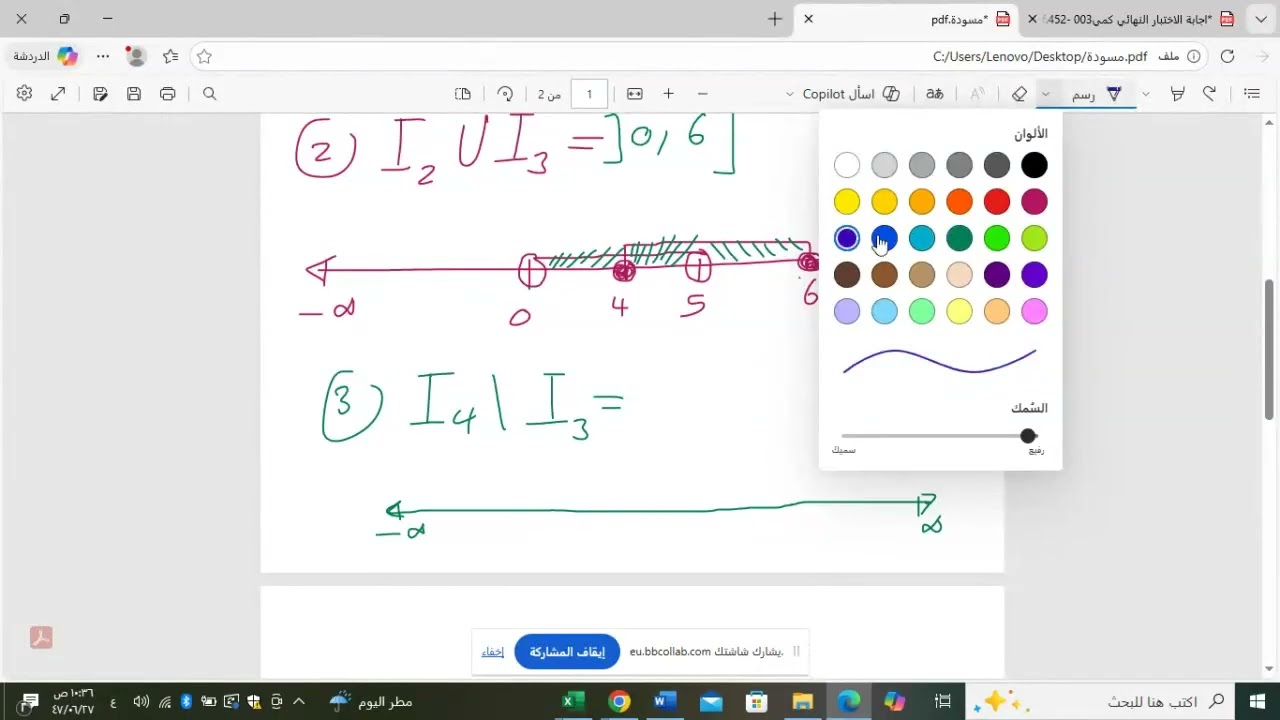Image resolution: width=1280 pixels, height=720 pixels.
Task: Click the page number input field
Action: (589, 94)
